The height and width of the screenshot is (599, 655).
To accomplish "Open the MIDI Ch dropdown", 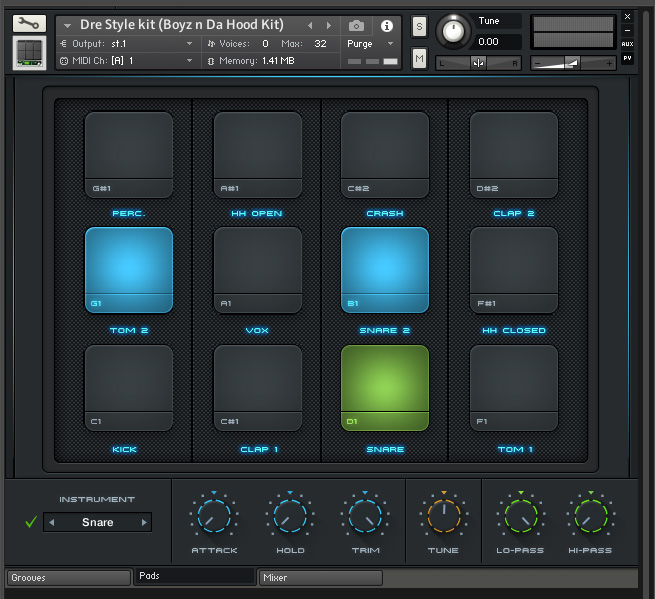I will [127, 61].
